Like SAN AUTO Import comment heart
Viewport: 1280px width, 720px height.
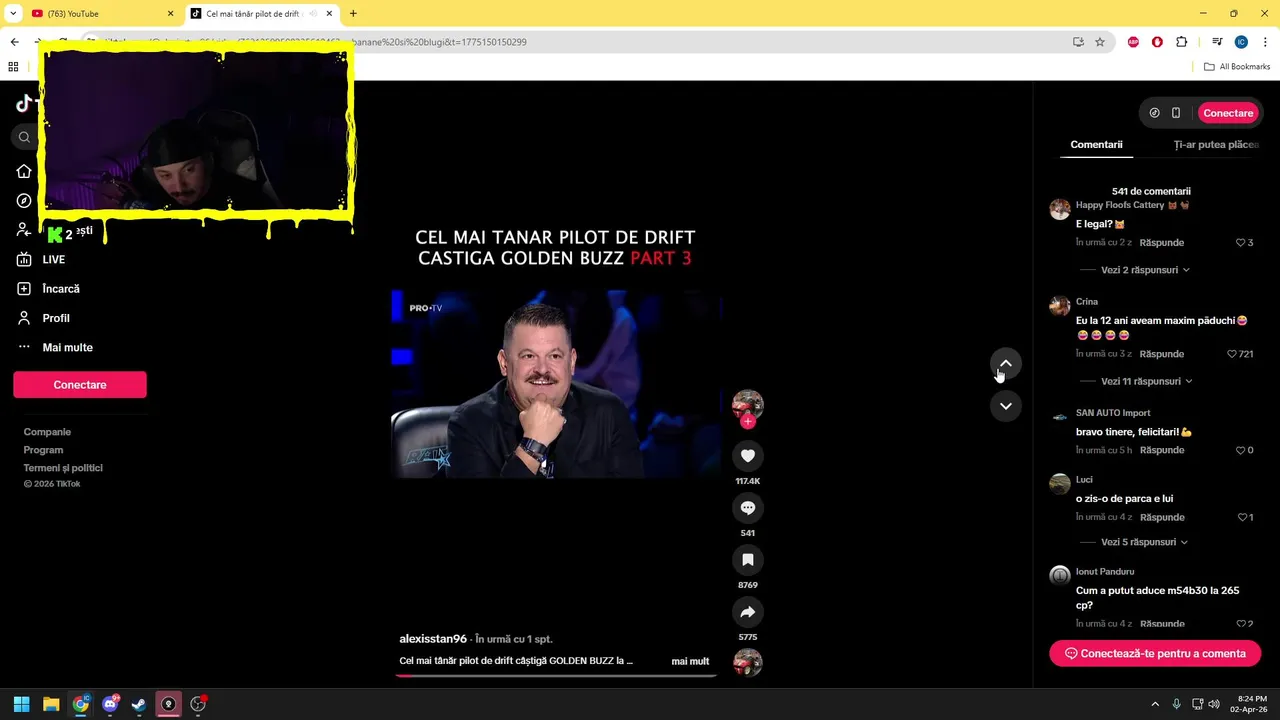[x=1240, y=450]
